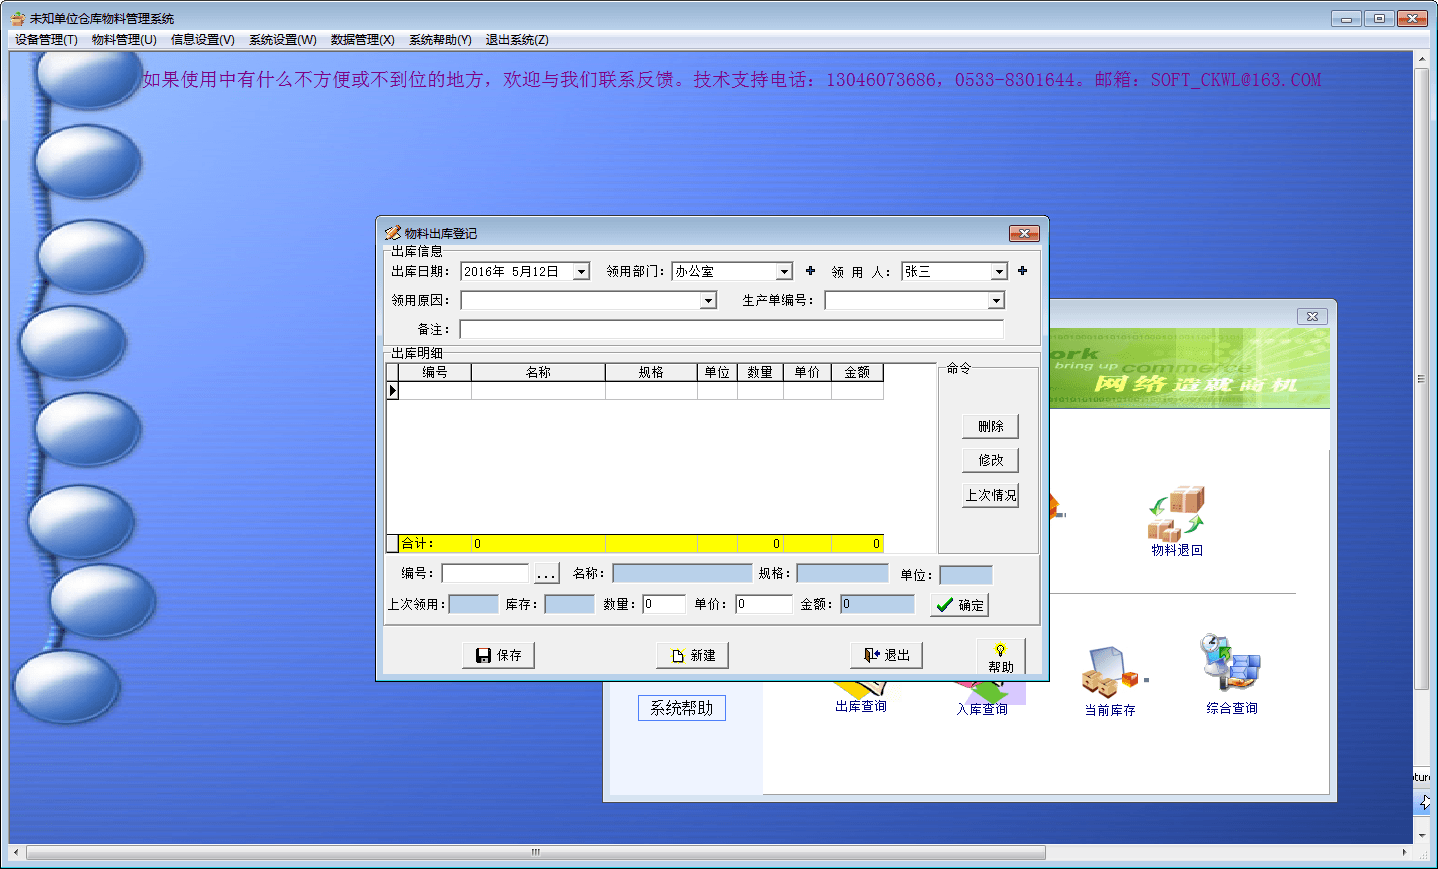Click the 保存 save button

(498, 655)
